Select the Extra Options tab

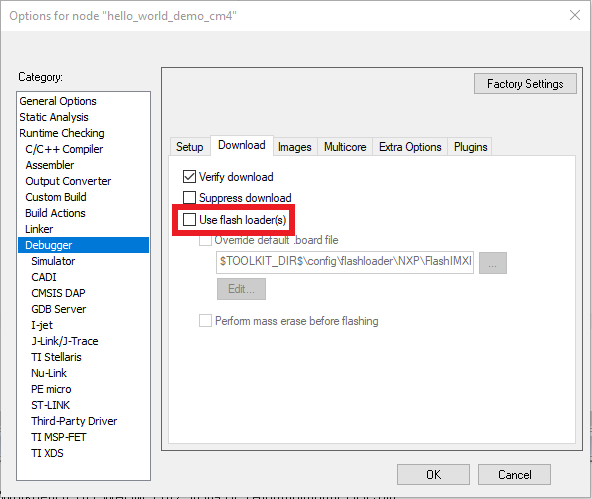pyautogui.click(x=410, y=147)
